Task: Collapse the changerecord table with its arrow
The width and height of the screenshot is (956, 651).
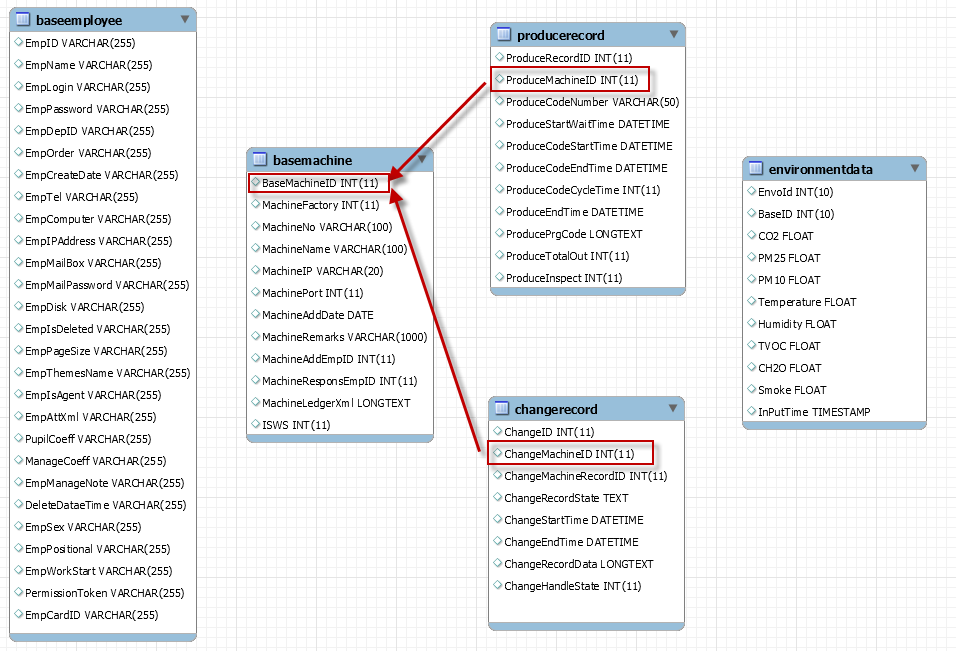Action: coord(672,408)
